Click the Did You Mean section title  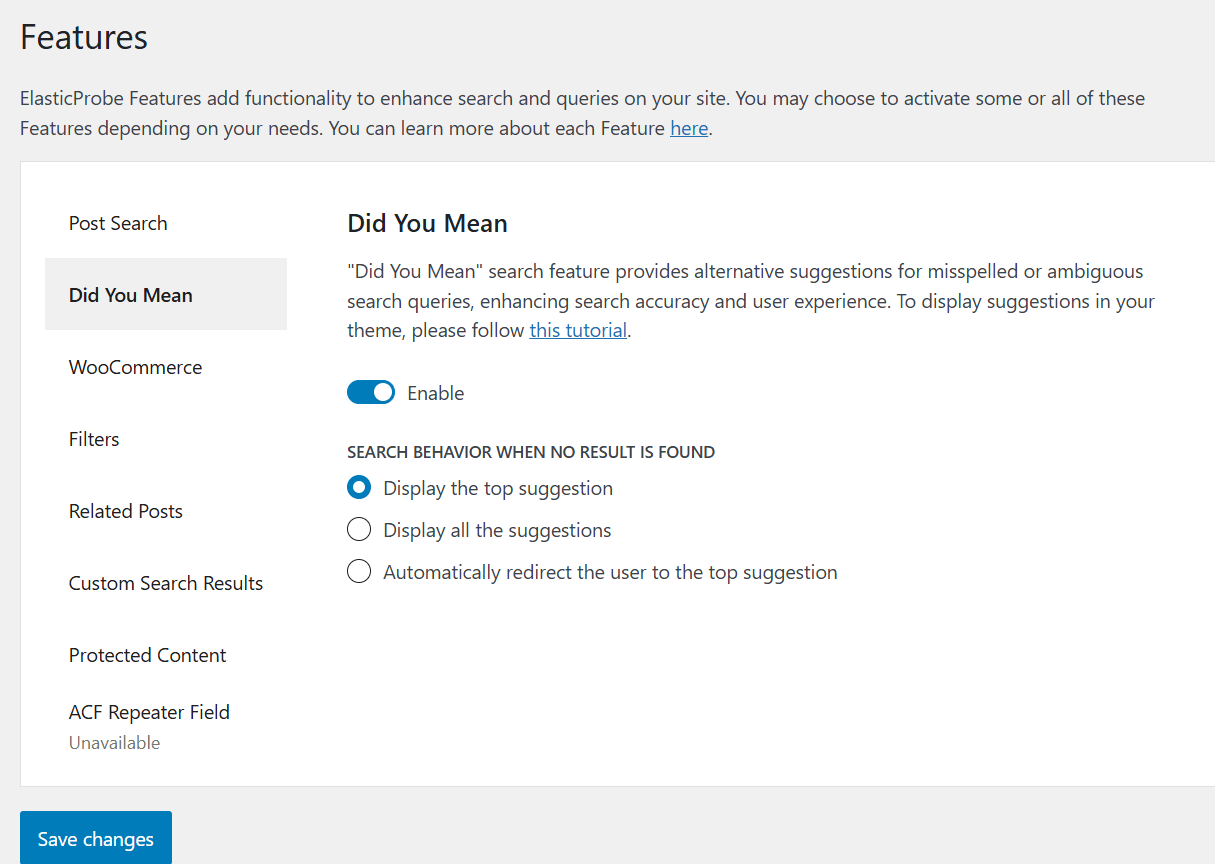427,223
